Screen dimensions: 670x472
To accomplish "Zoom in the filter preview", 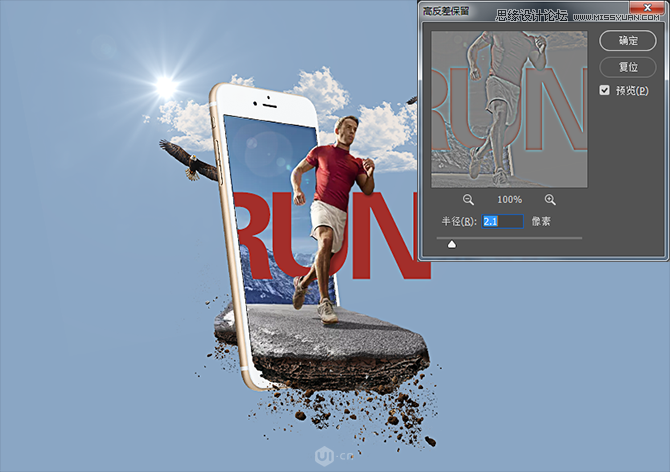I will click(550, 199).
